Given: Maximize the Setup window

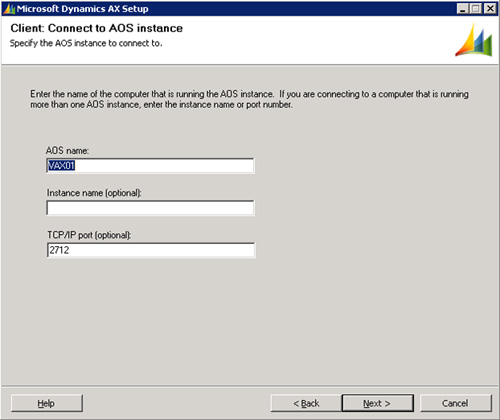Looking at the screenshot, I should (x=475, y=8).
